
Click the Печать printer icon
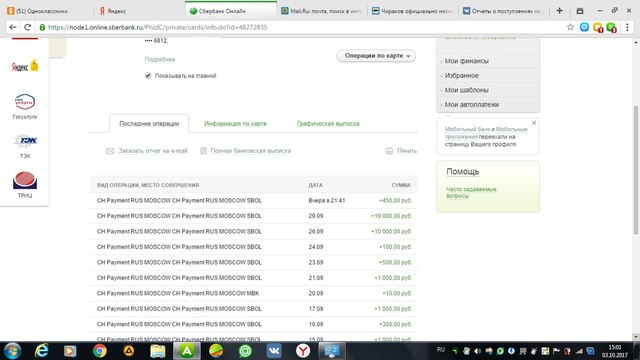[389, 151]
